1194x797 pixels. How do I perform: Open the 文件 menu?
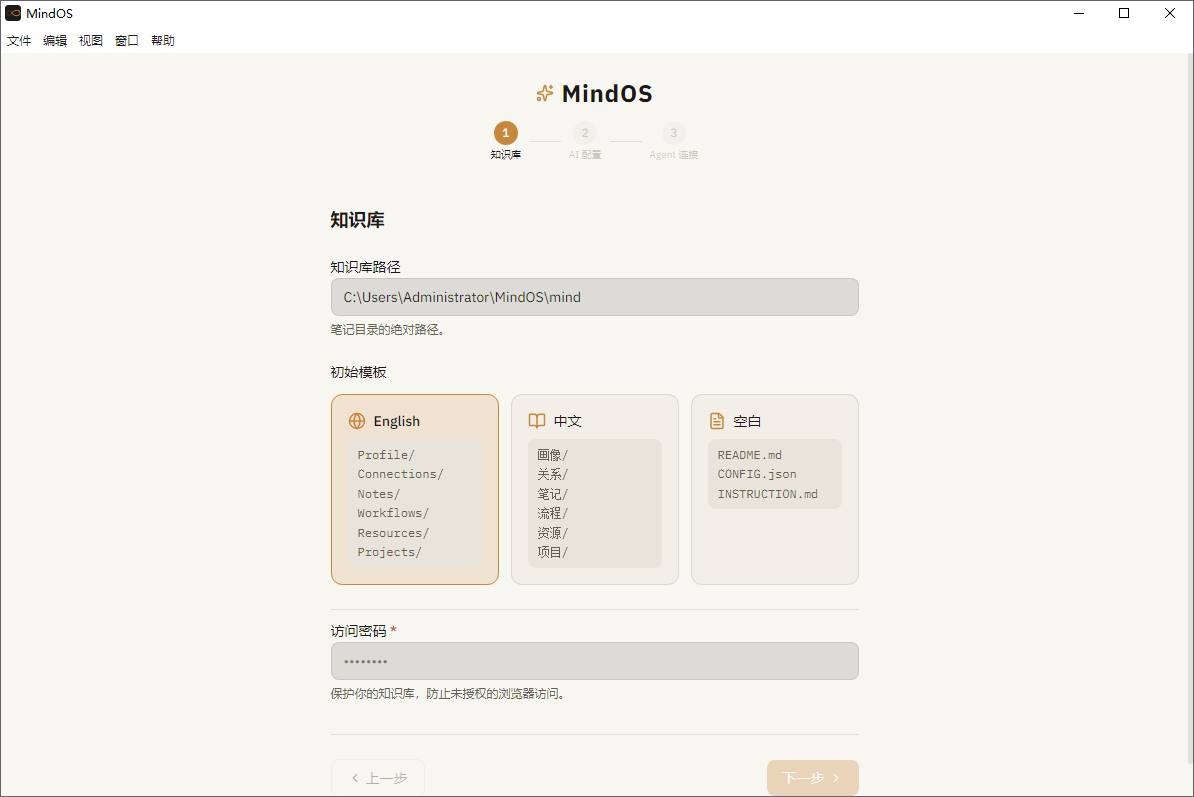pyautogui.click(x=18, y=40)
